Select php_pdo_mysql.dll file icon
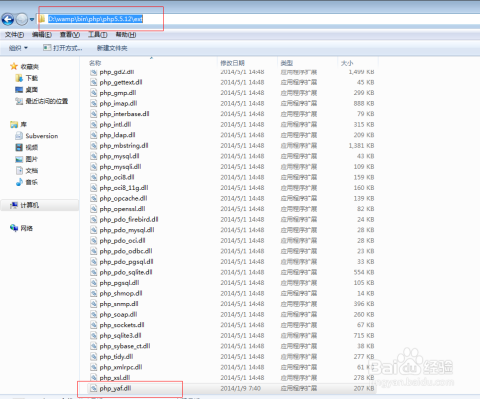This screenshot has width=480, height=399. (x=94, y=230)
